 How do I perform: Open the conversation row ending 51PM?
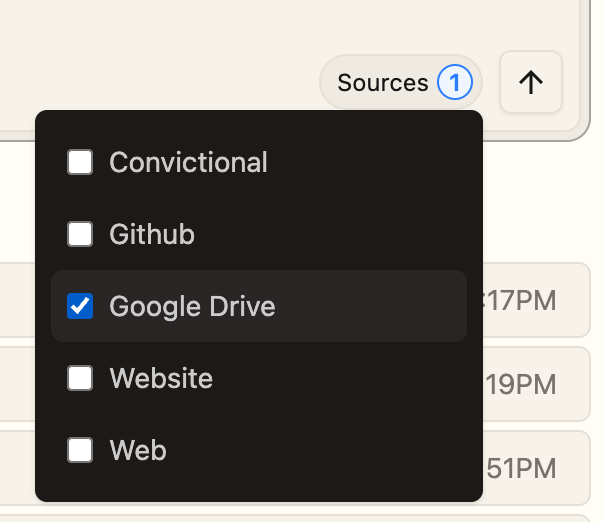pos(536,468)
